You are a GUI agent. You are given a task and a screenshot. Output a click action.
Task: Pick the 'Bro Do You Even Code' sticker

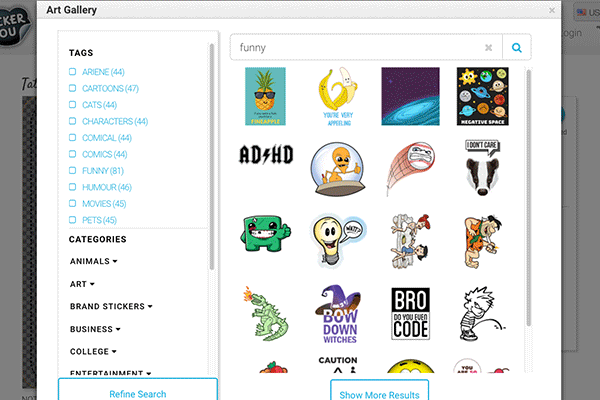click(410, 312)
